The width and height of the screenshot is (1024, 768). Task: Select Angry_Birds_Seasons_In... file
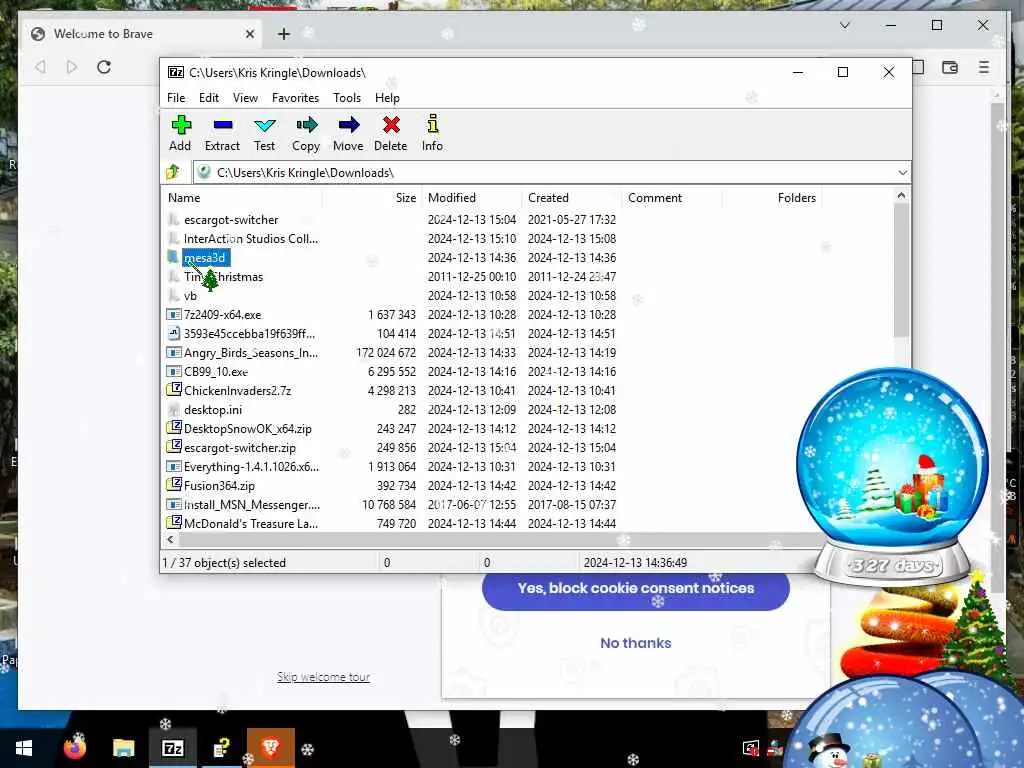click(251, 353)
